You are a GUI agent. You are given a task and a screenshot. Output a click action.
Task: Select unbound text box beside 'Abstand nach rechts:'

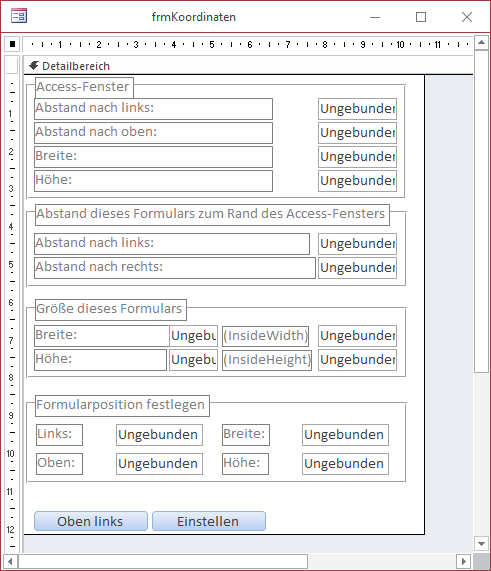point(357,268)
